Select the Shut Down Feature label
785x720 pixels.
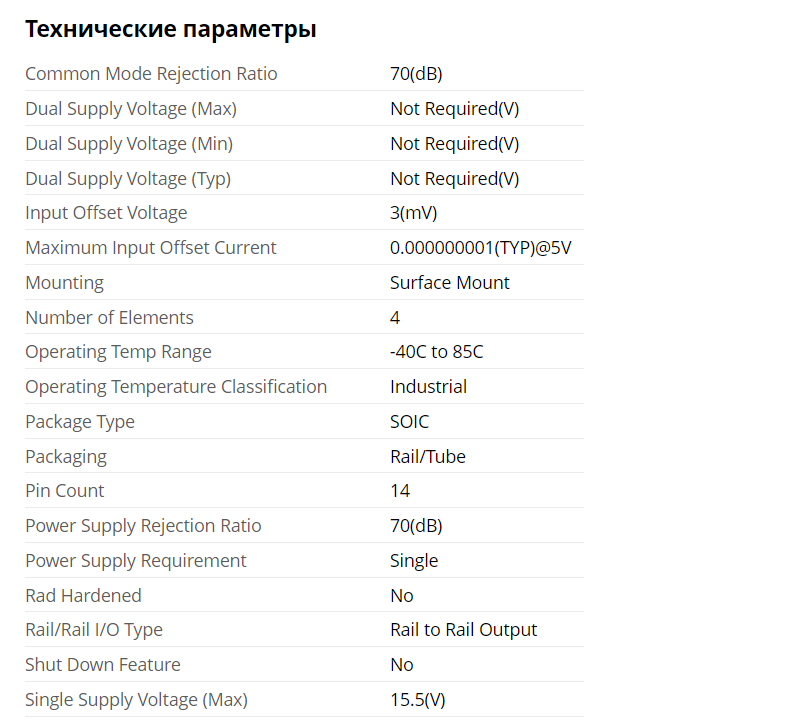[102, 665]
